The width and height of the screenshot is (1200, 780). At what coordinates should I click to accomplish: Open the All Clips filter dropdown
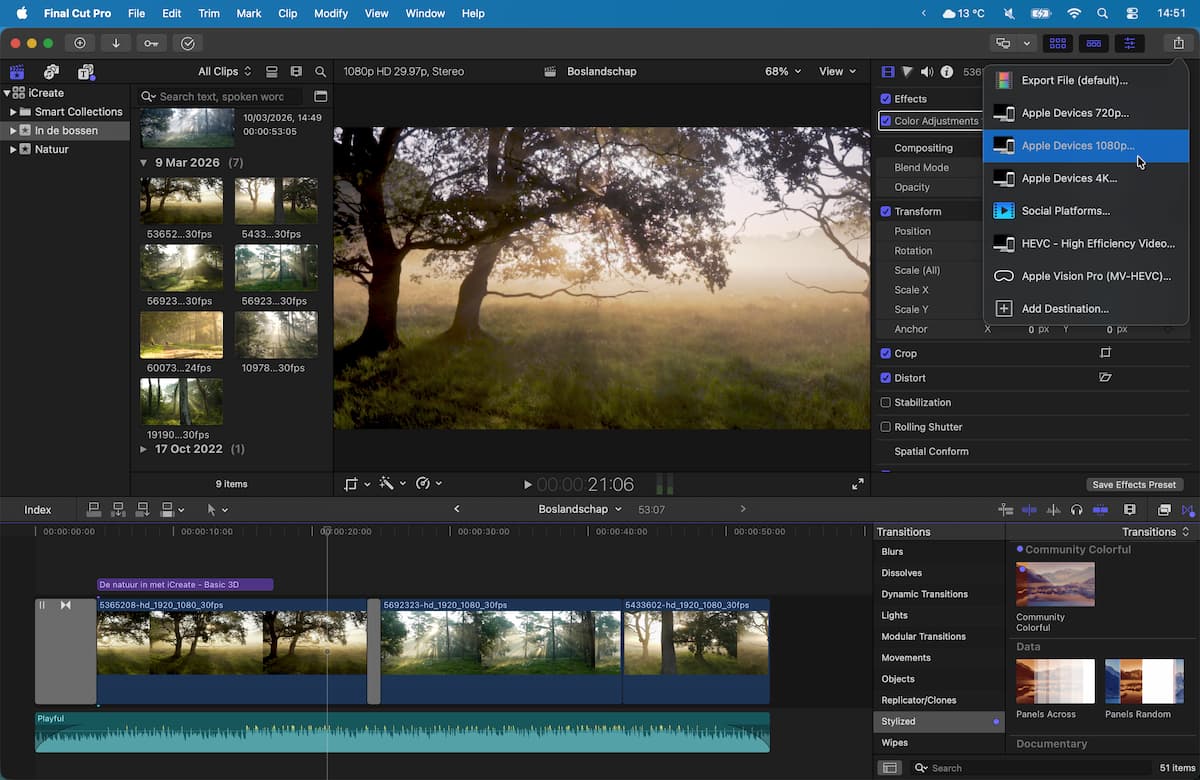(225, 72)
